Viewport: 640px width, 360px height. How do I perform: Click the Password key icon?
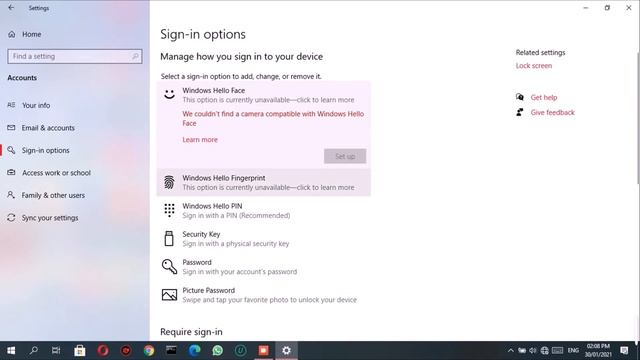point(169,267)
